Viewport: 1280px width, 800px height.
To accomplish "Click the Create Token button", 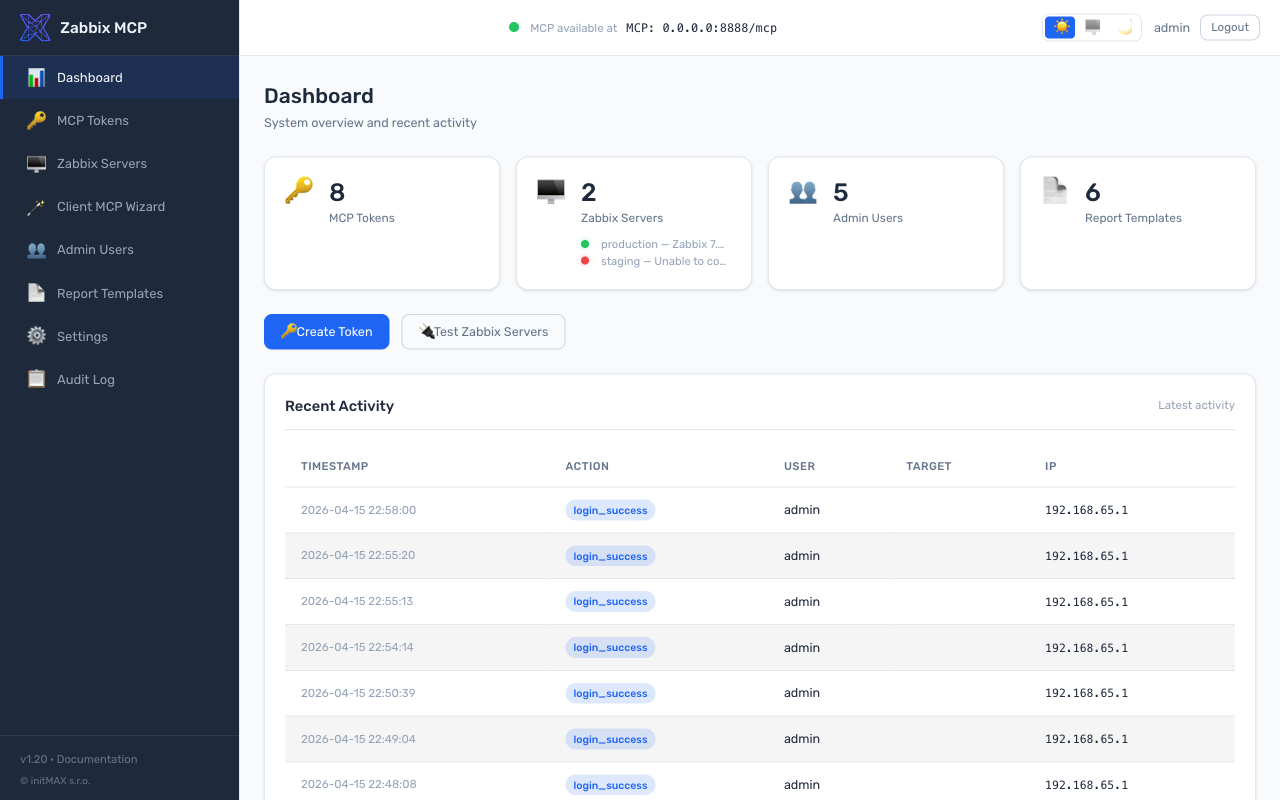I will coord(326,332).
